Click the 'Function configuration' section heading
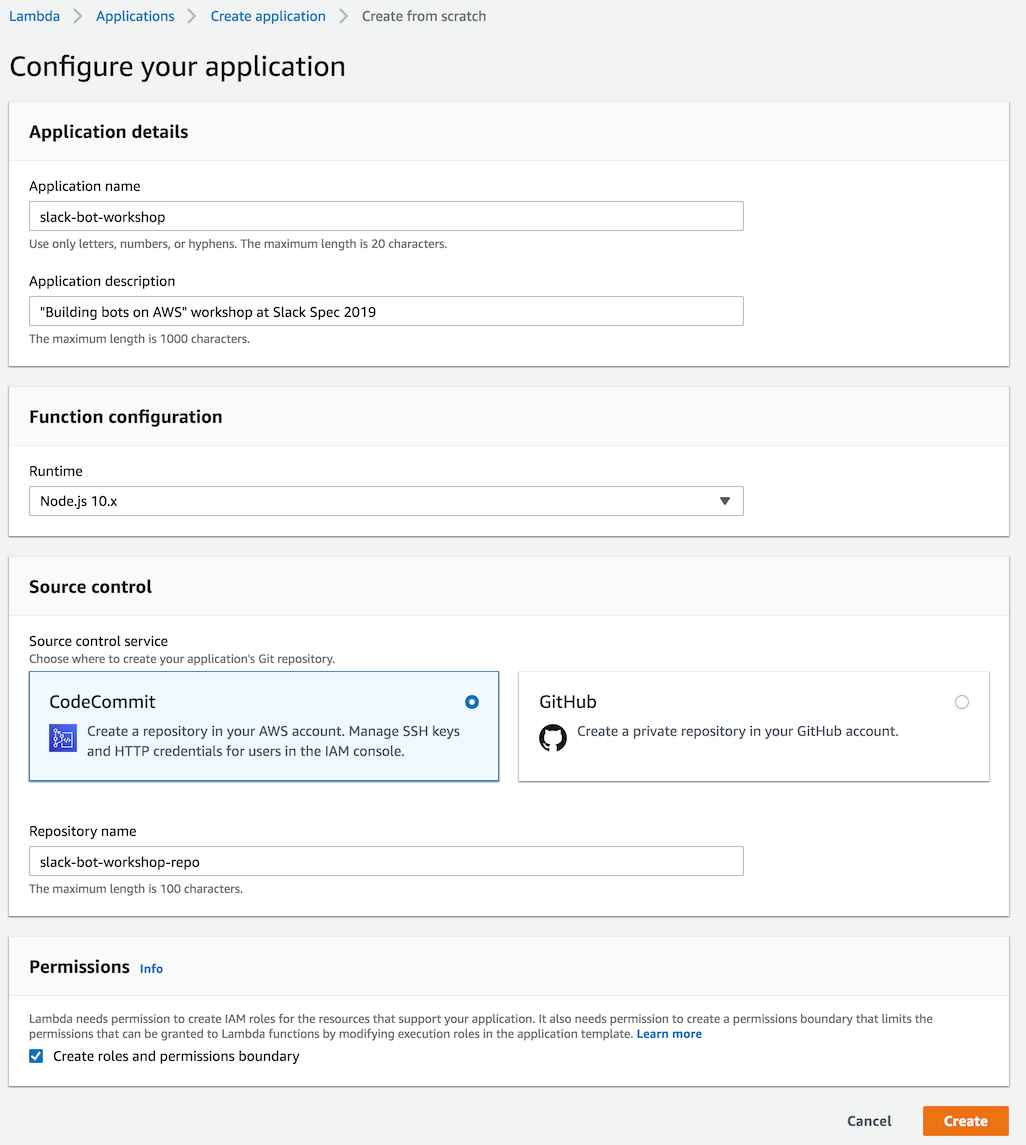This screenshot has height=1145, width=1026. [126, 416]
